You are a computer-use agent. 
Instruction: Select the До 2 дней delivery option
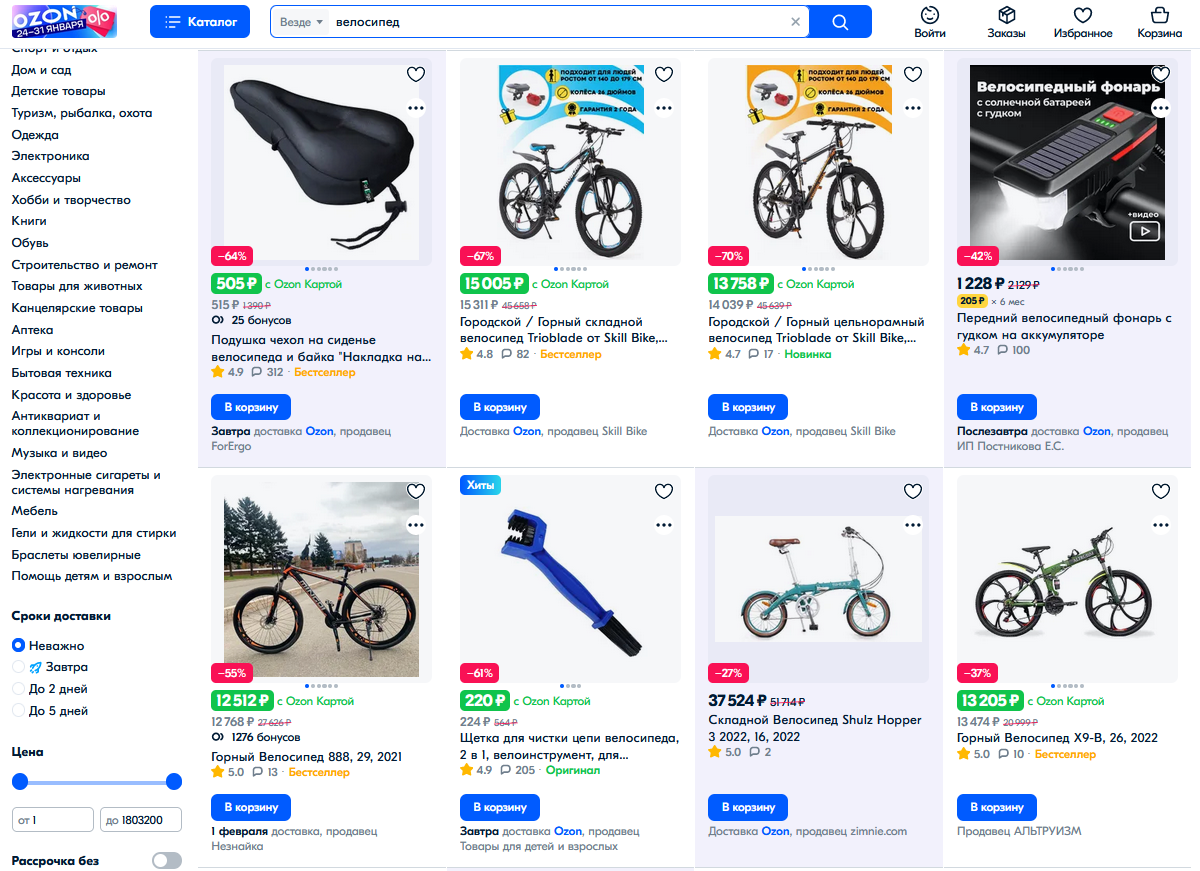click(18, 689)
